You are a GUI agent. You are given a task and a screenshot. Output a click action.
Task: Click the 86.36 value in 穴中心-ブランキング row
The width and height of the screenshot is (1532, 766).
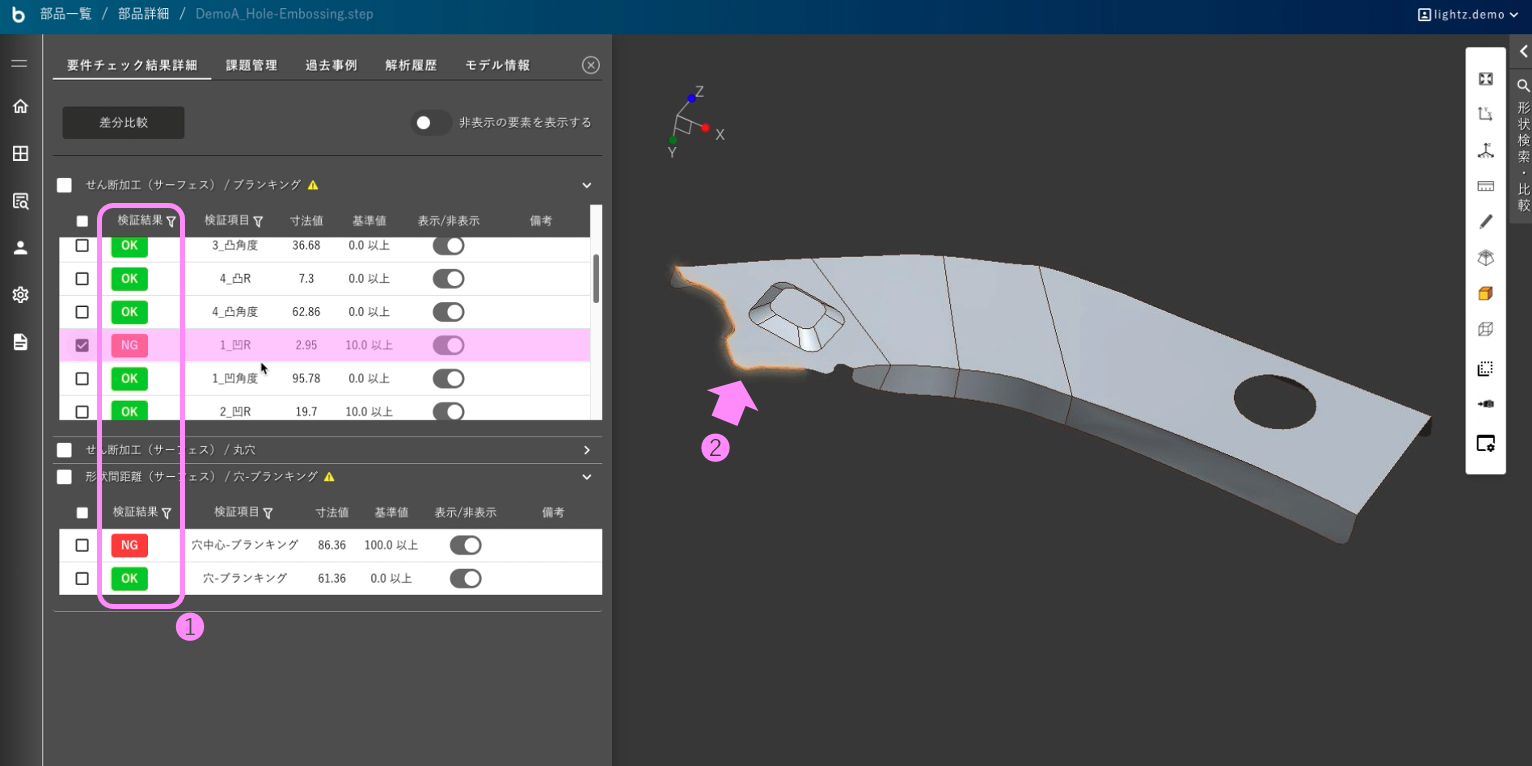coord(332,545)
